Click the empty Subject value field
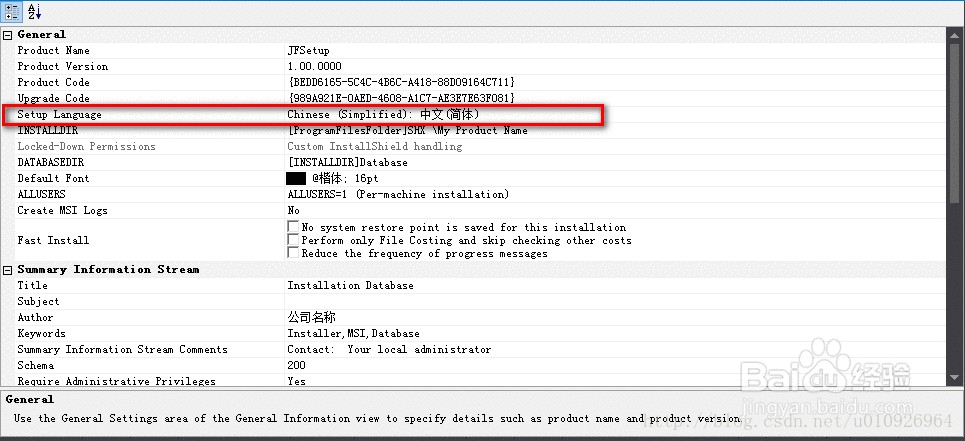The width and height of the screenshot is (965, 441). (x=614, y=301)
